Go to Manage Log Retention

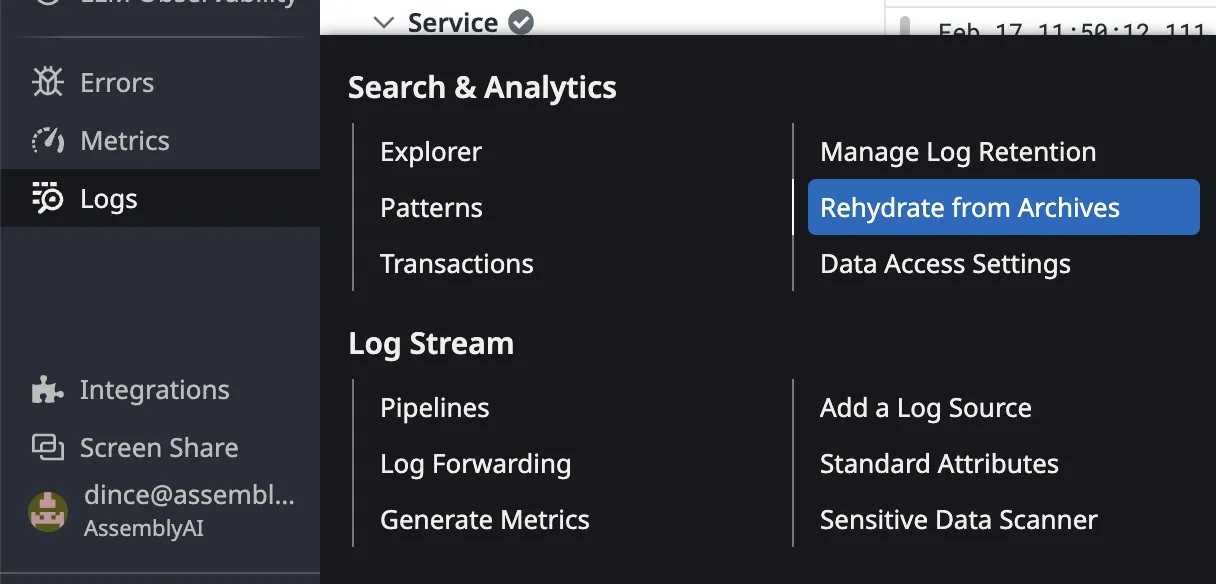[958, 152]
